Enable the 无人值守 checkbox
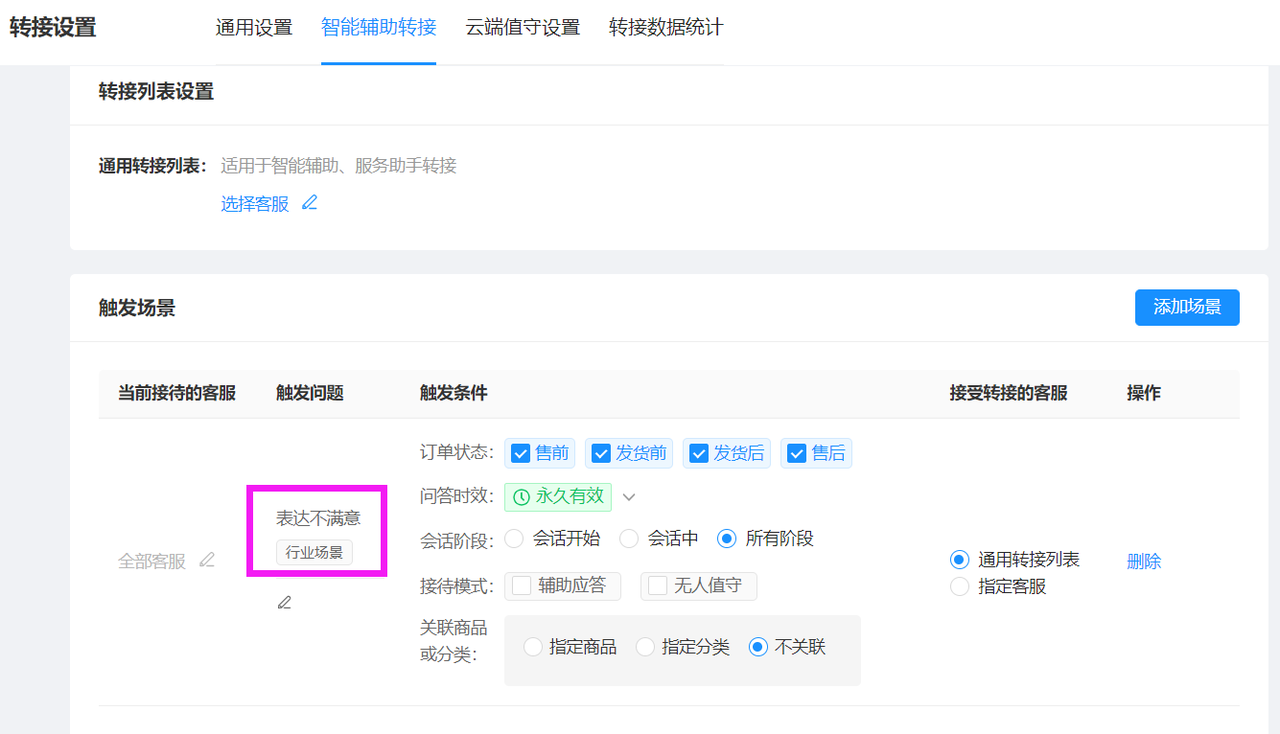This screenshot has height=734, width=1280. click(657, 586)
